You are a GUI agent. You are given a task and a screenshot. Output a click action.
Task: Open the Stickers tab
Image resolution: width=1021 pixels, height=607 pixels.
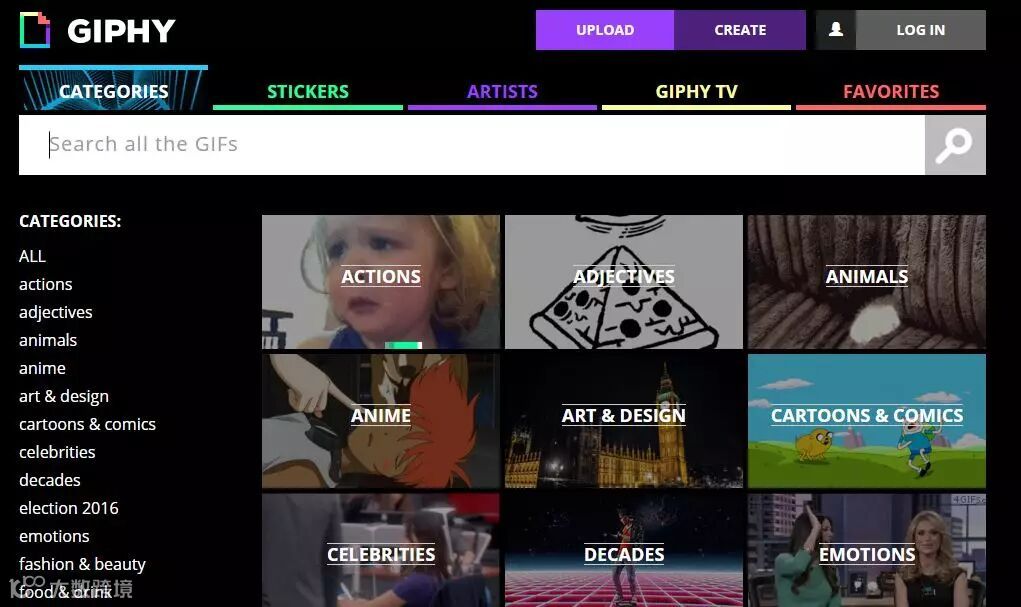[x=307, y=91]
